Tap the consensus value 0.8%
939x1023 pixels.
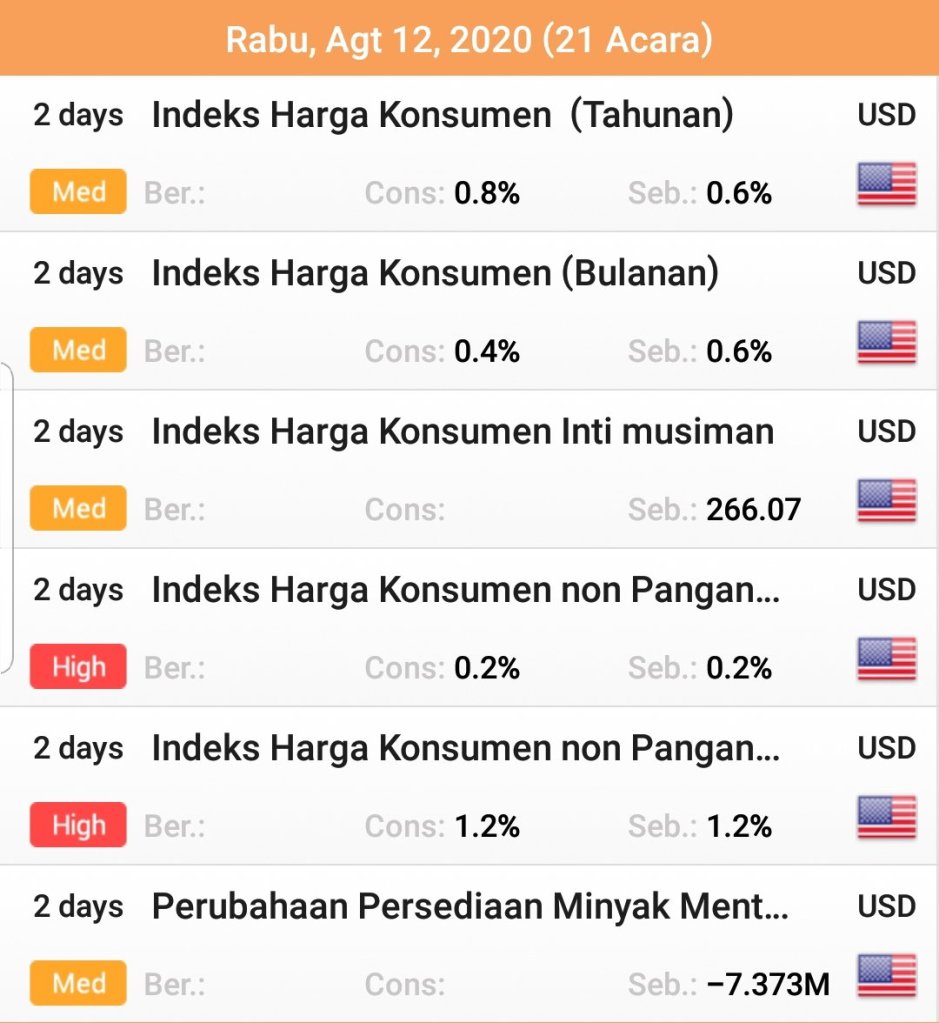coord(487,193)
